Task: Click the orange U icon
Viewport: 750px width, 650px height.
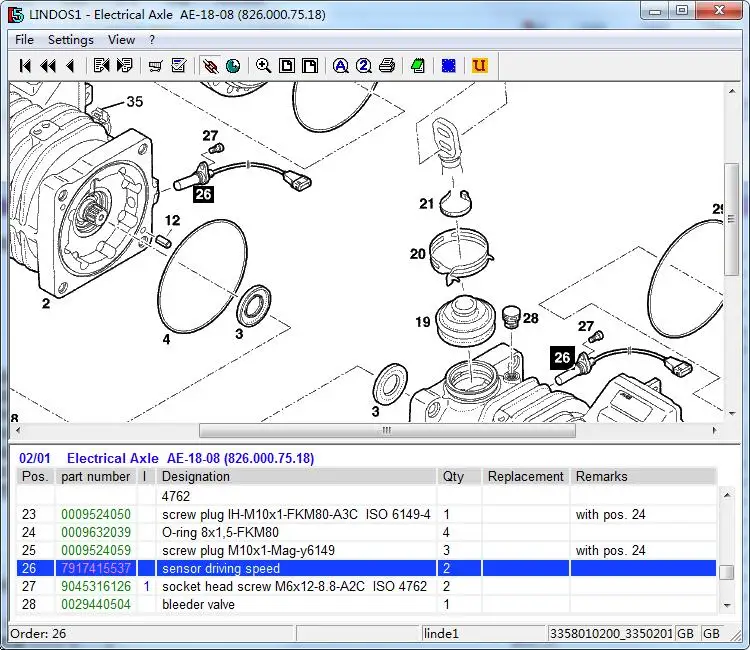Action: [x=479, y=66]
